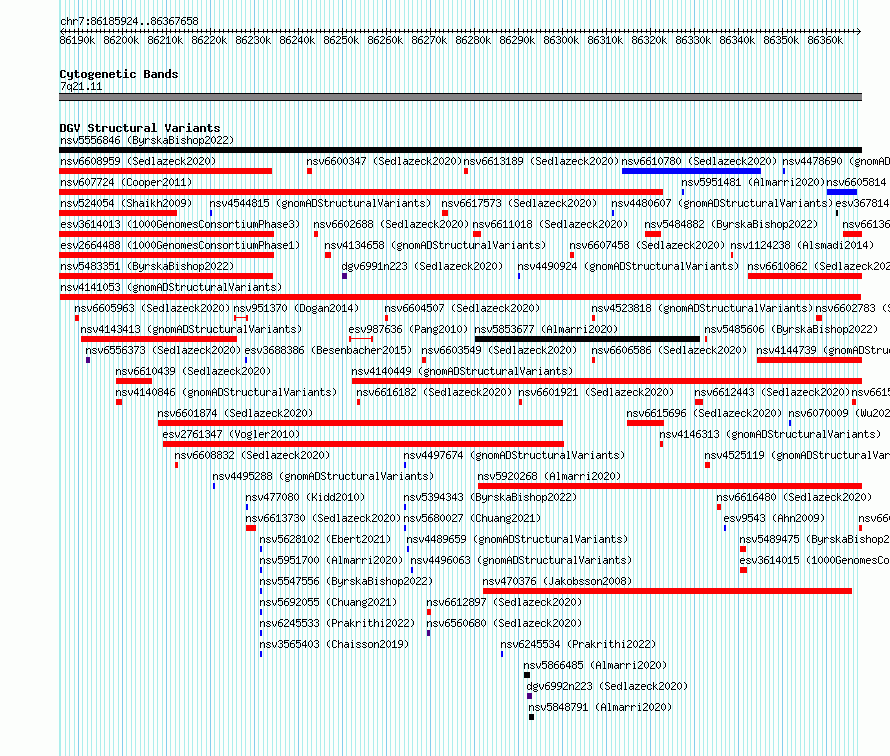Click the 86190k ruler position label
Image resolution: width=890 pixels, height=756 pixels.
pyautogui.click(x=77, y=40)
